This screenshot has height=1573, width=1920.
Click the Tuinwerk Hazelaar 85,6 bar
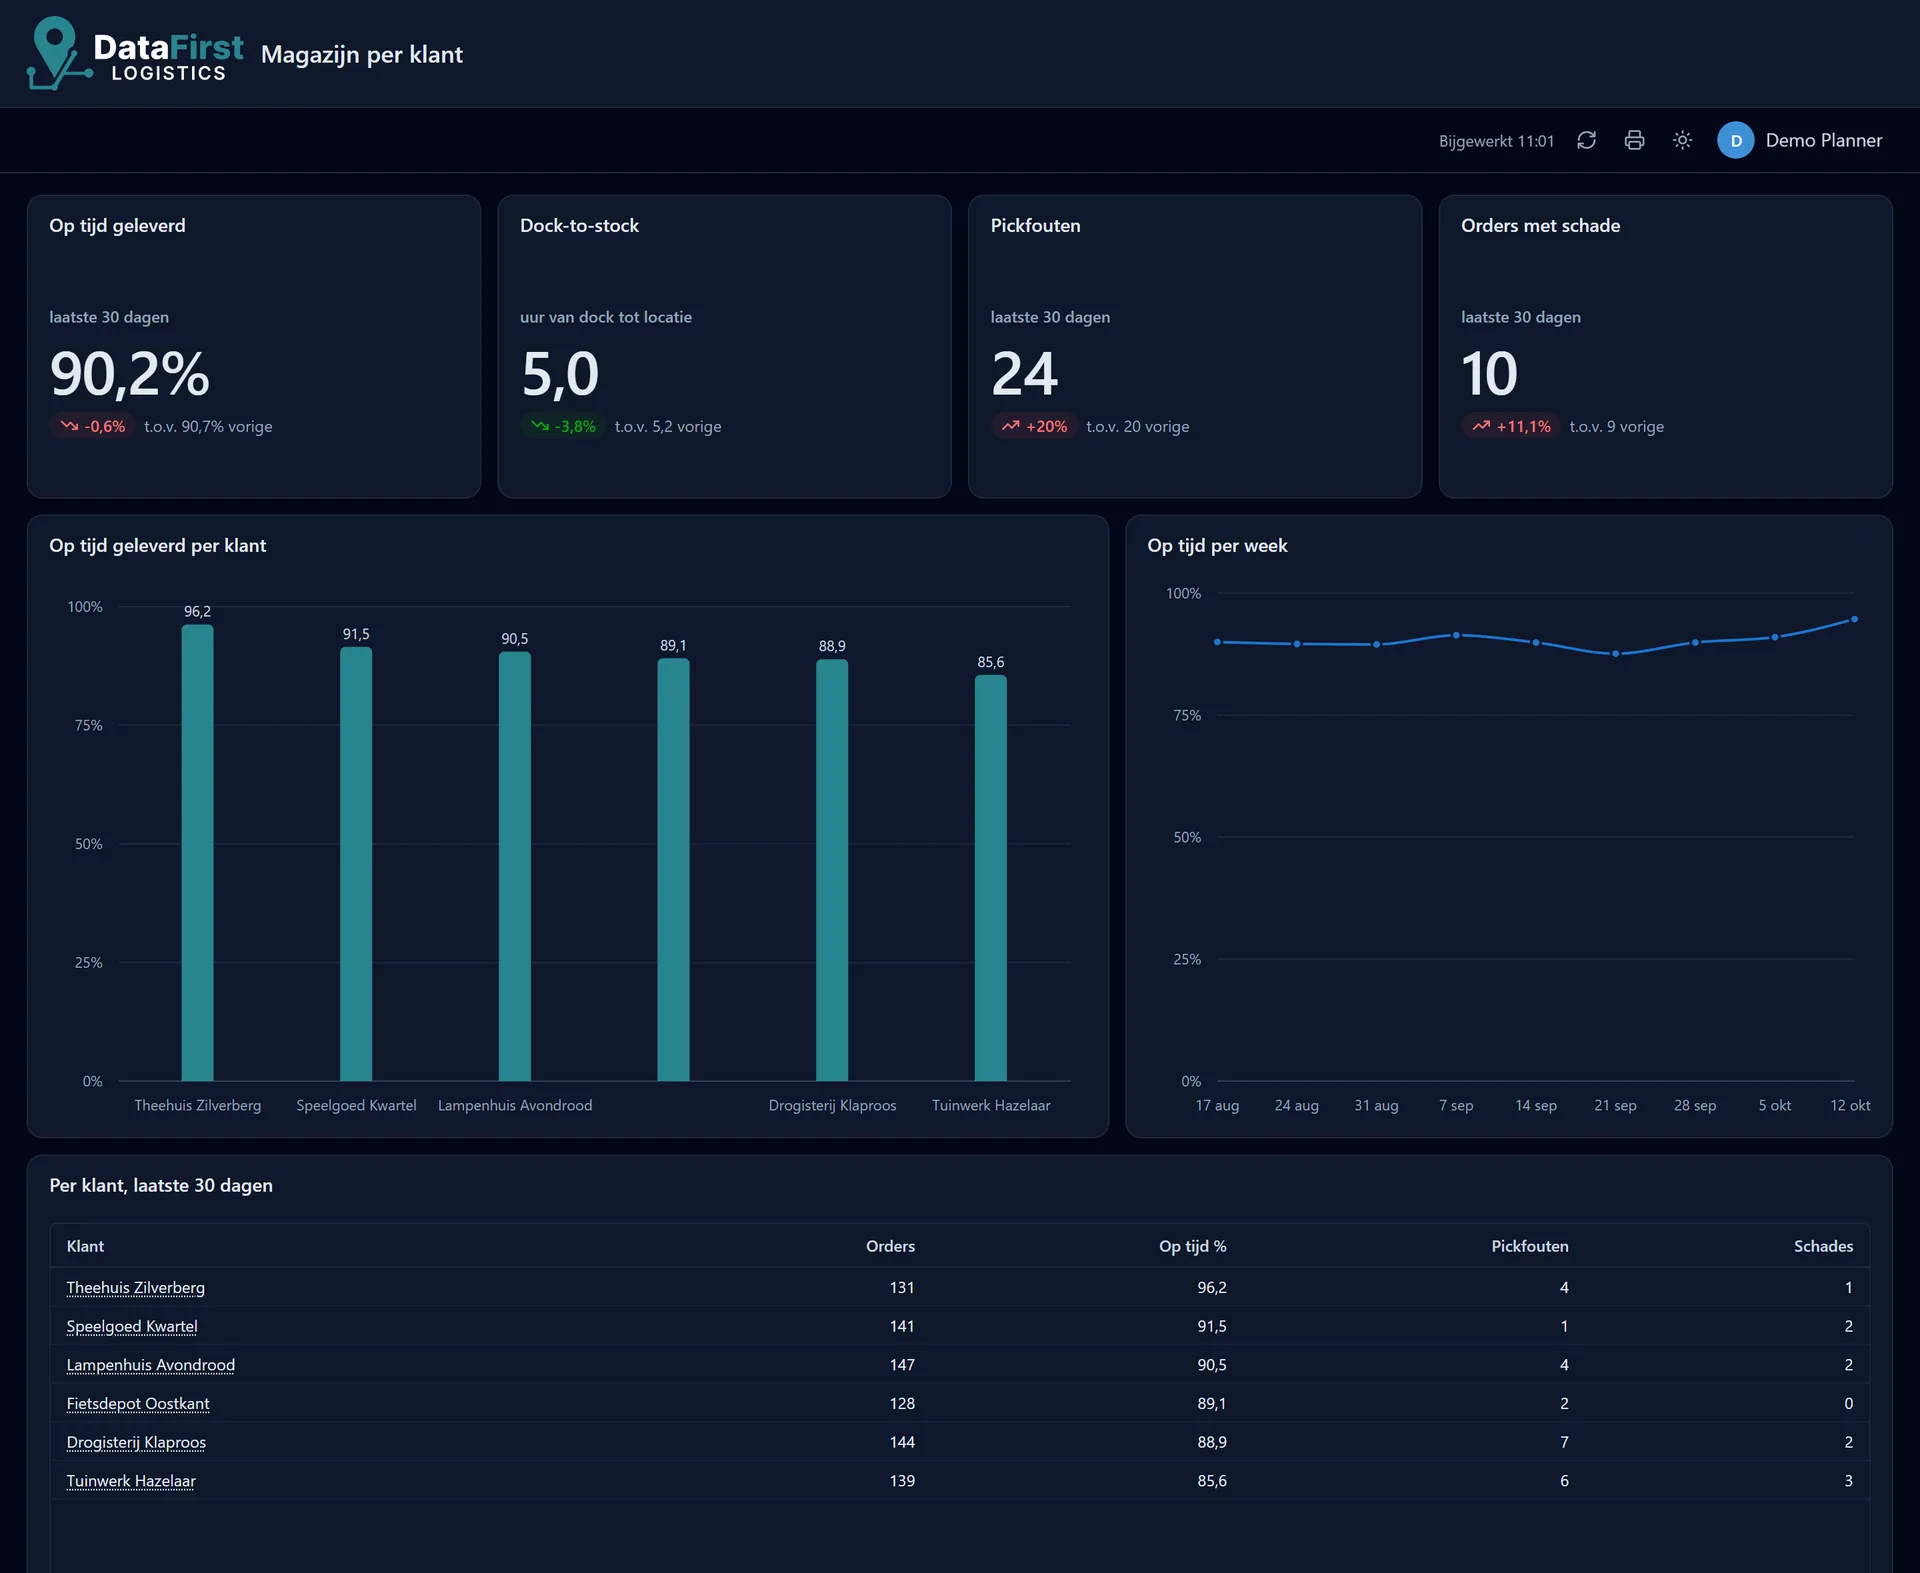coord(991,878)
